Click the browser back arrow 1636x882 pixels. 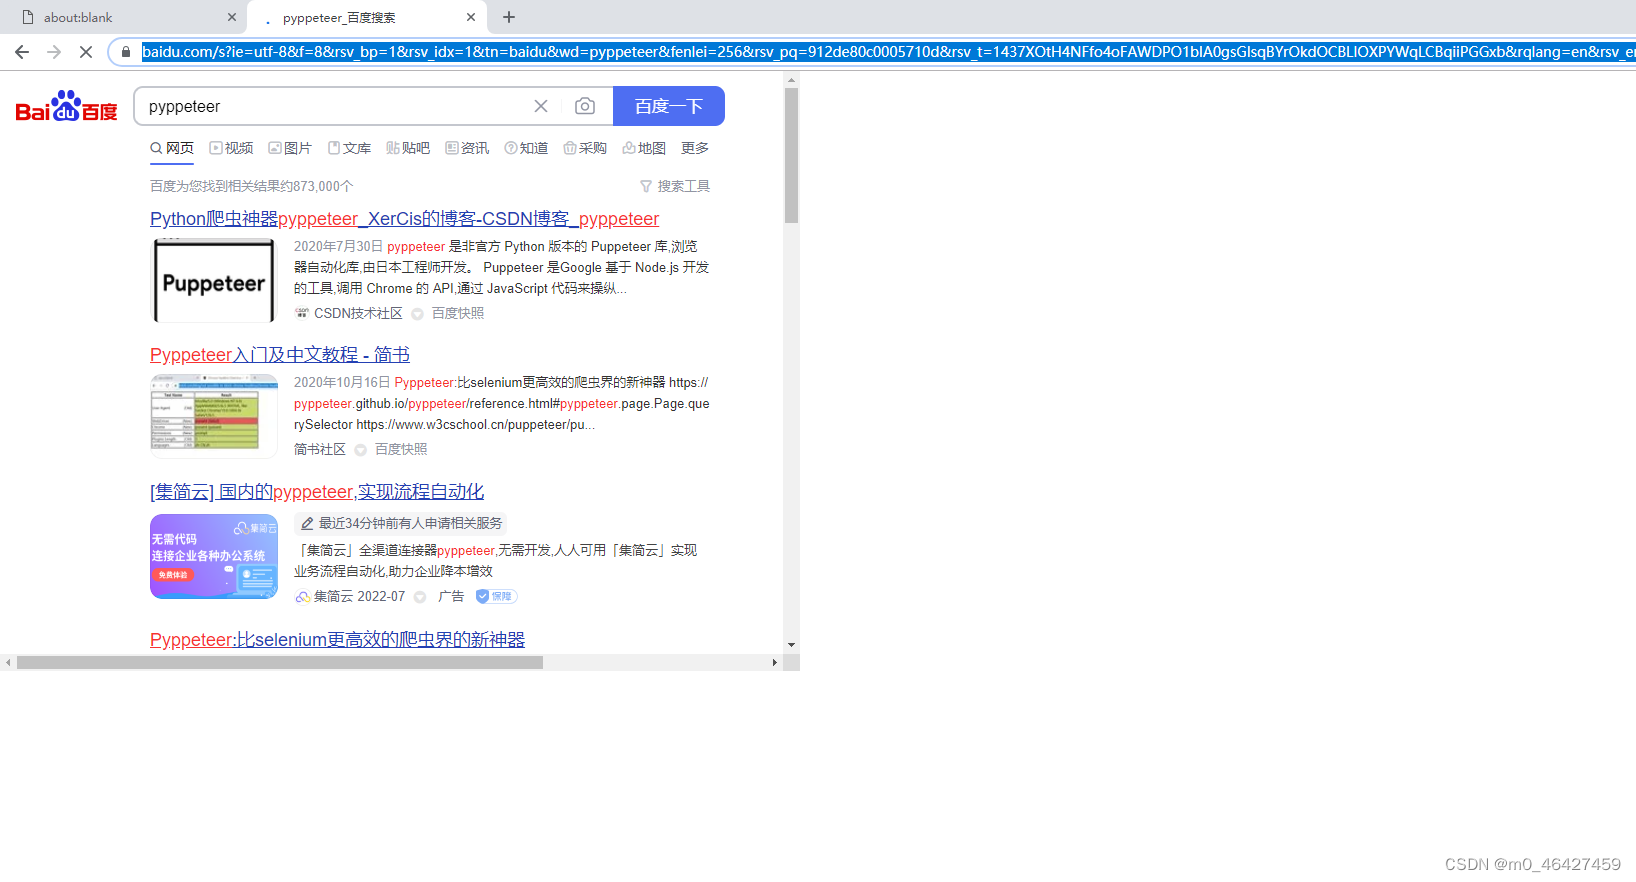tap(22, 52)
